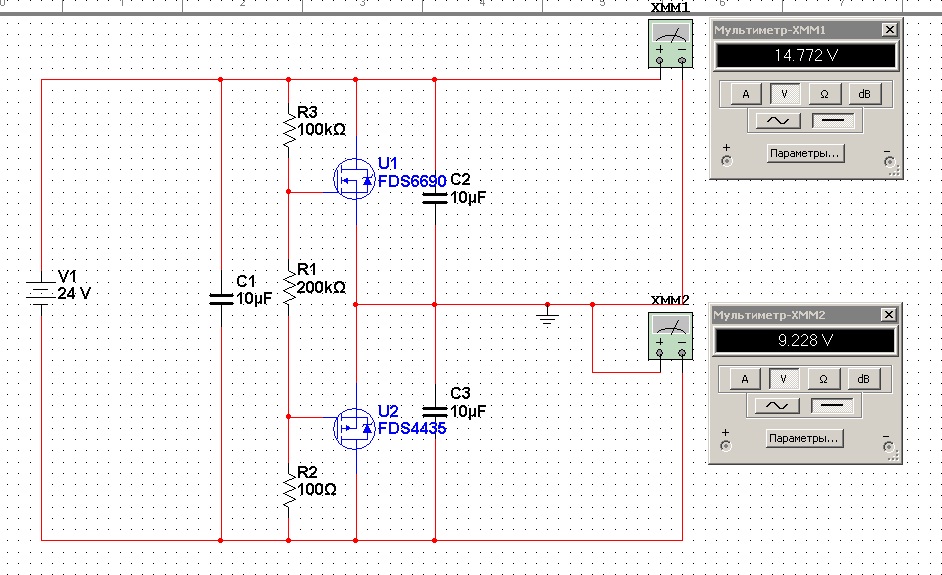This screenshot has width=942, height=575.
Task: Switch XMM1 multimeter to ammeter mode A
Action: (x=744, y=94)
